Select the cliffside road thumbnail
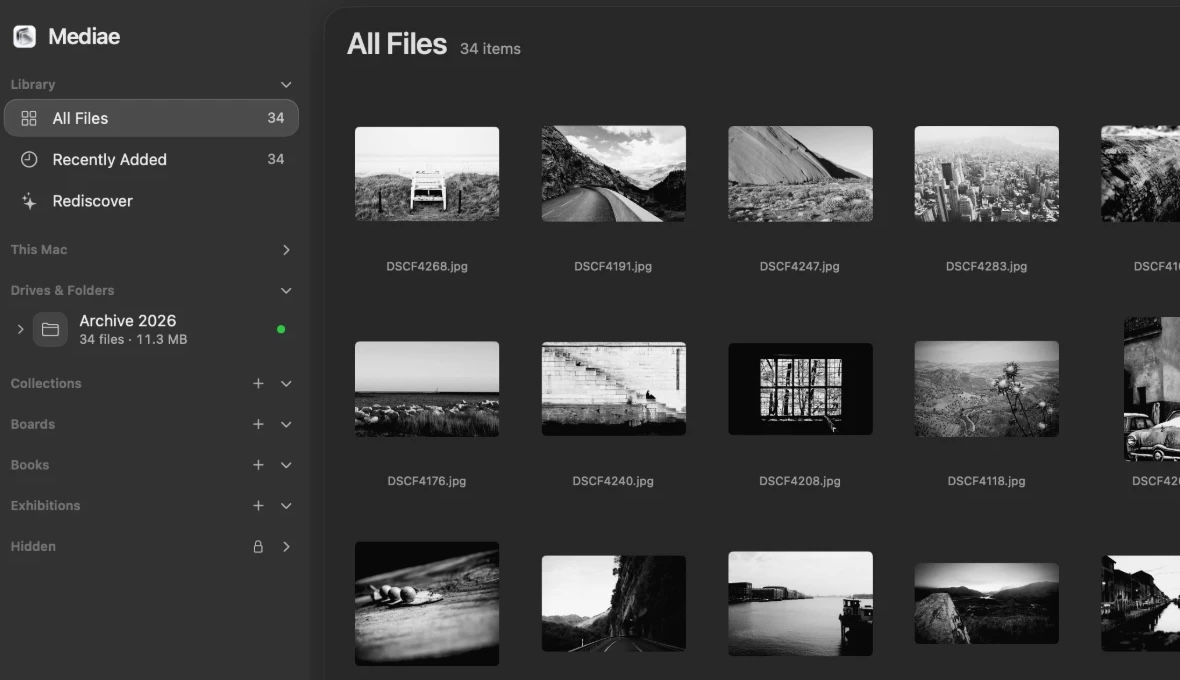1180x680 pixels. [613, 603]
